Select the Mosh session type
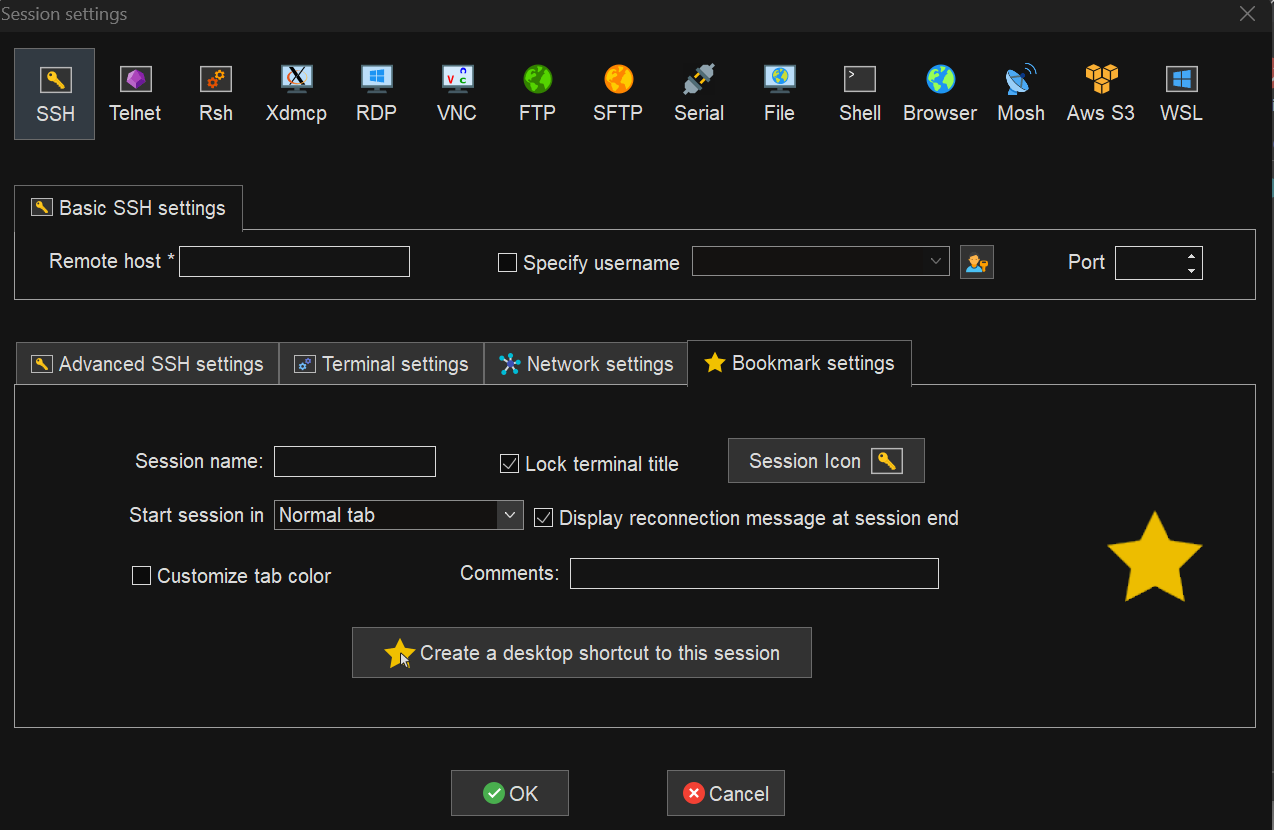Viewport: 1274px width, 830px height. pos(1020,93)
